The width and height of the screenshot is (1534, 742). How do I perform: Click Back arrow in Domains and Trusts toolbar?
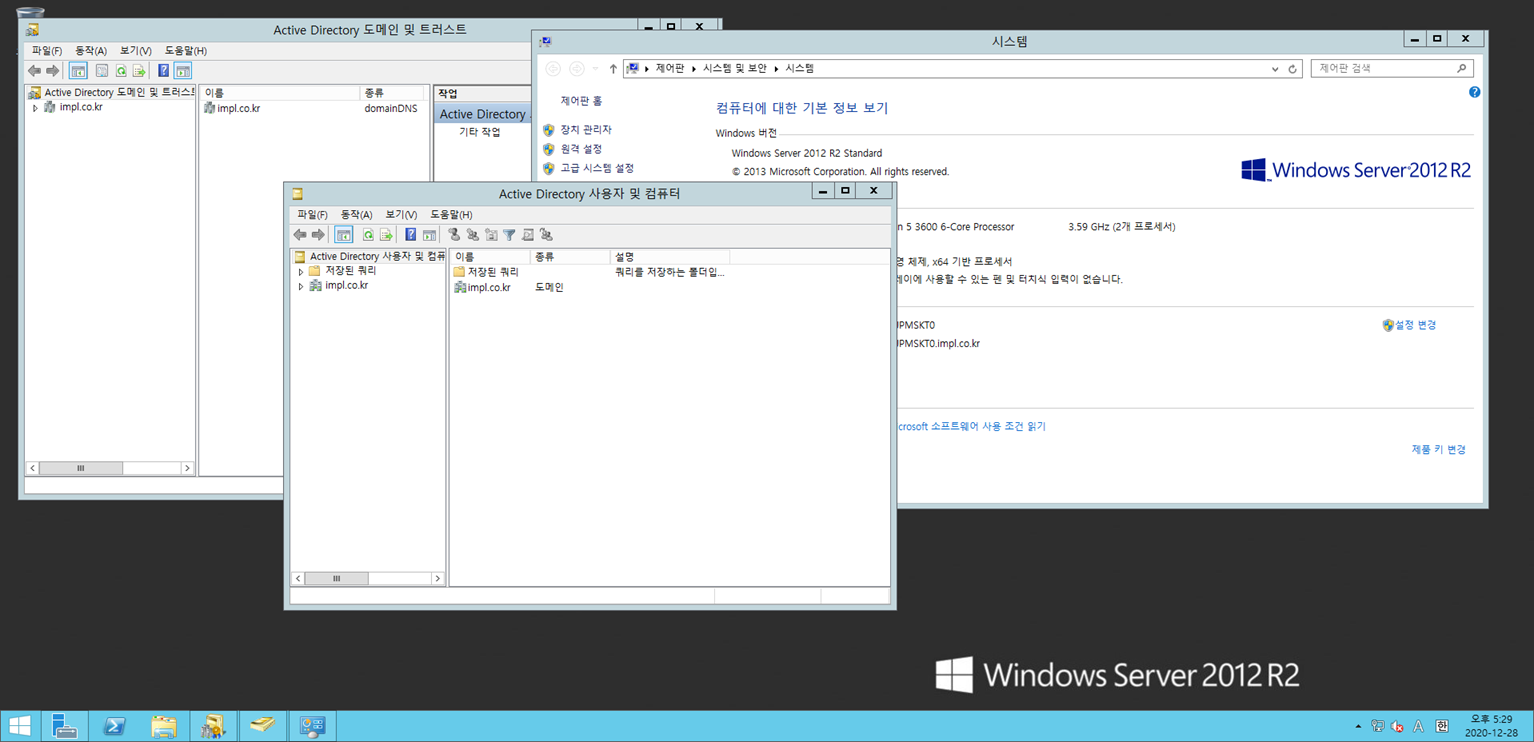[x=35, y=71]
